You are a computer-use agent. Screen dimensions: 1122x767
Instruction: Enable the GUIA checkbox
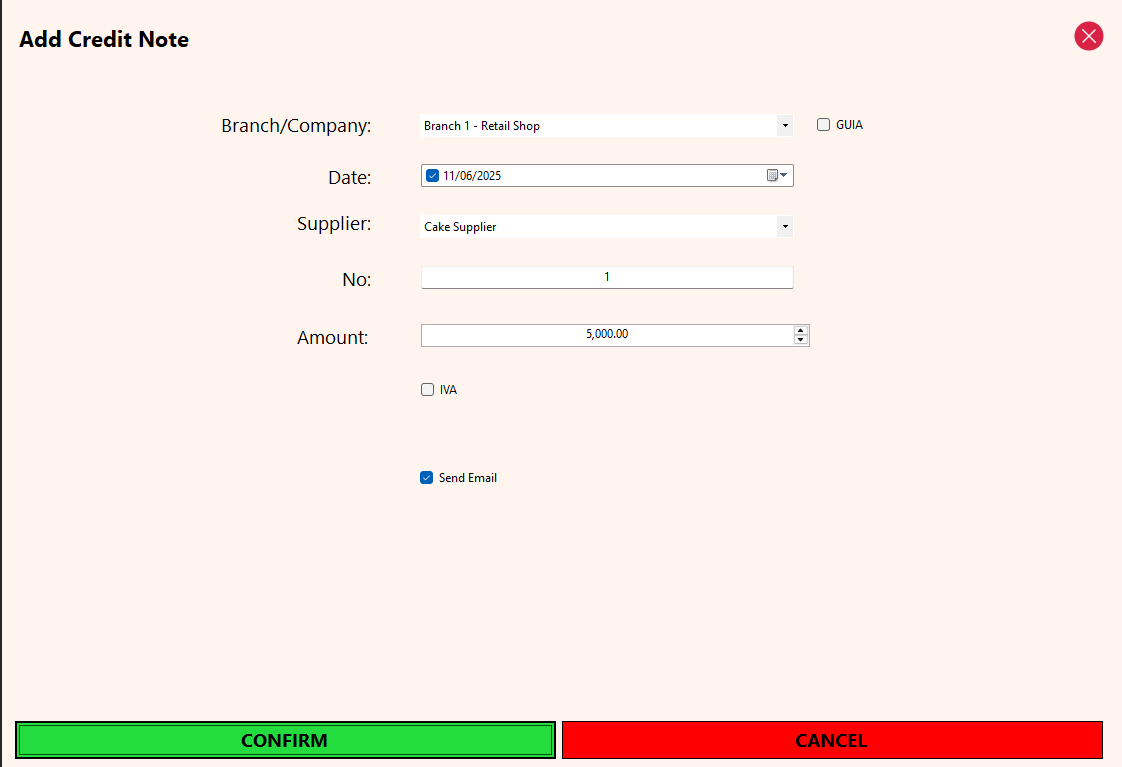(x=824, y=124)
